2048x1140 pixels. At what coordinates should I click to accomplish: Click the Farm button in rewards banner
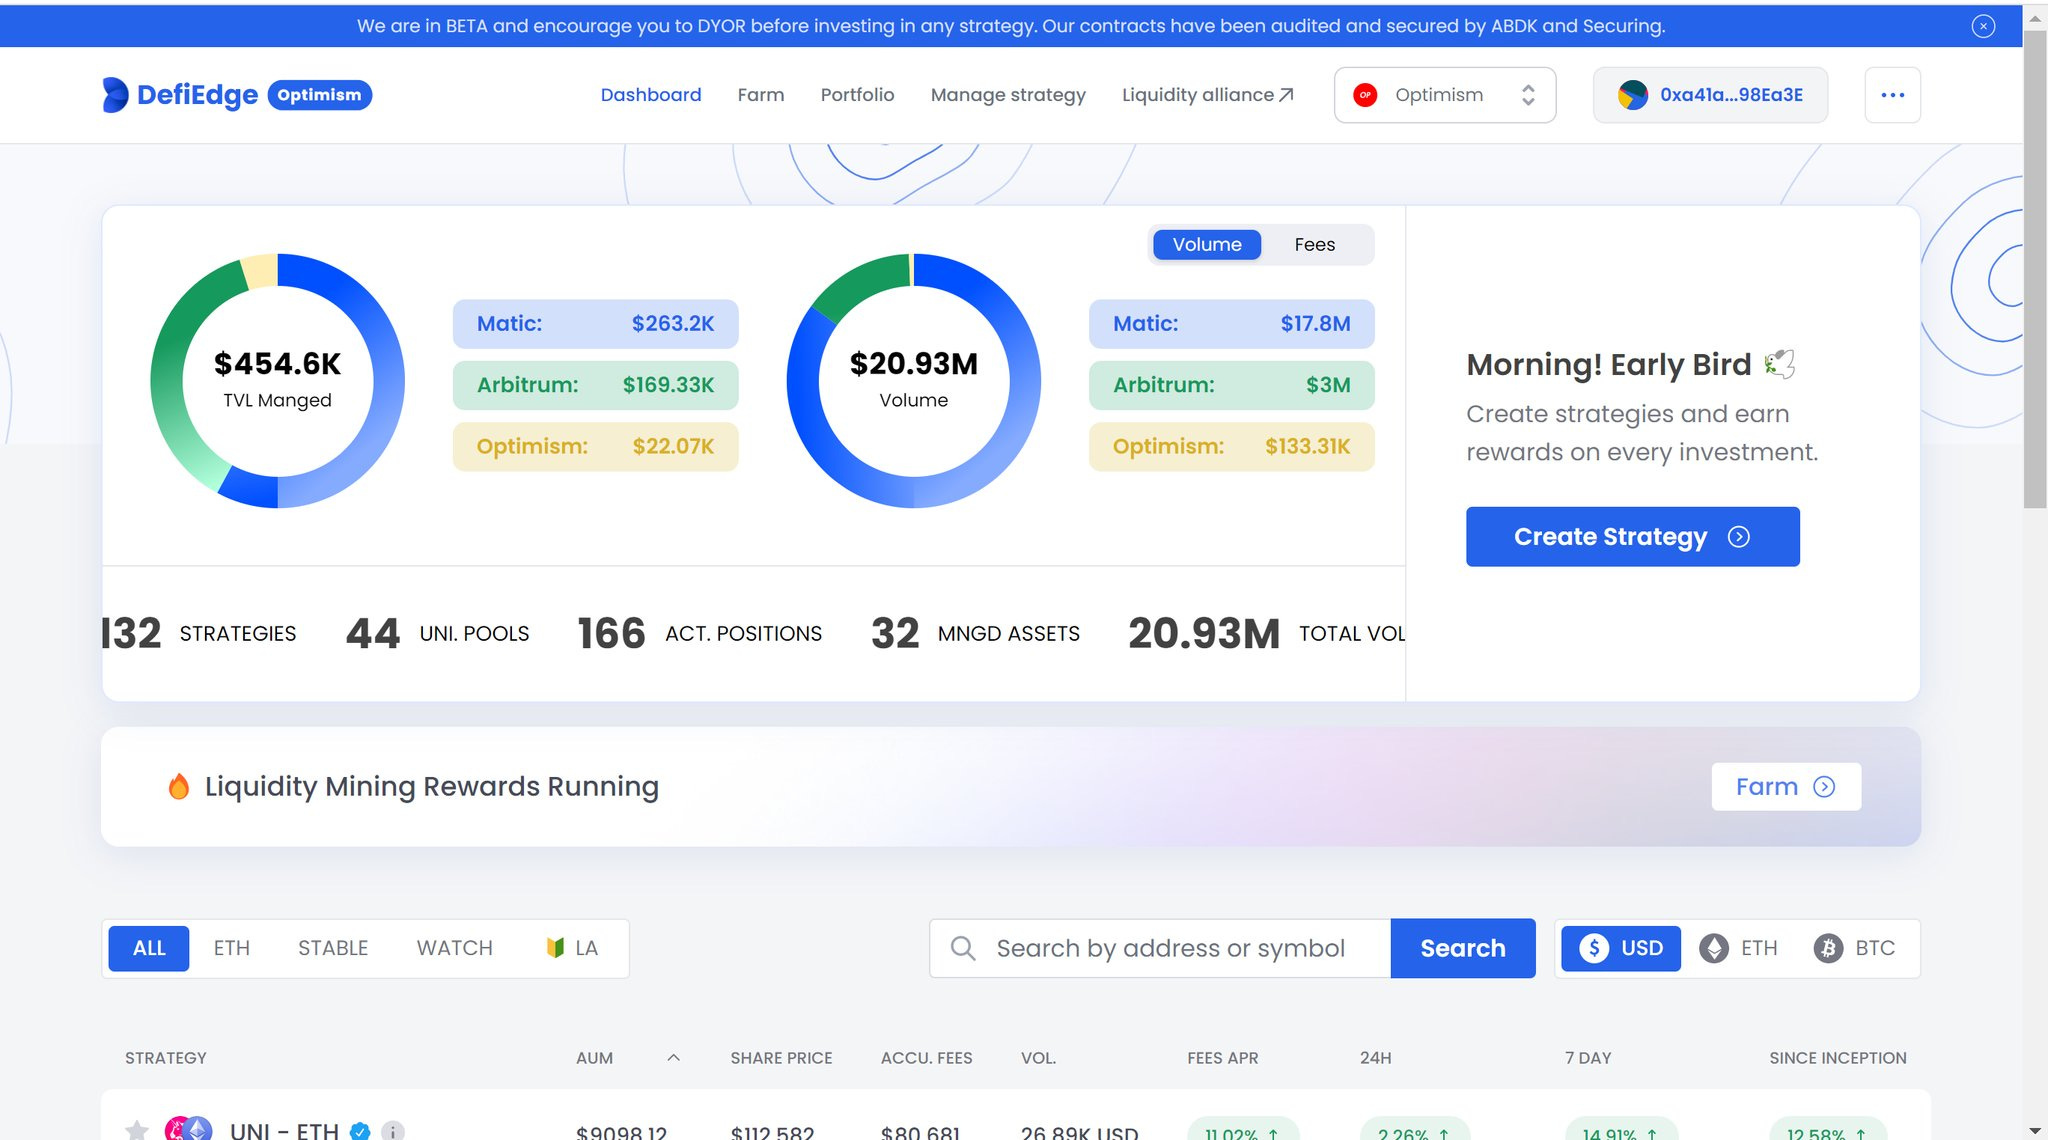[1785, 787]
